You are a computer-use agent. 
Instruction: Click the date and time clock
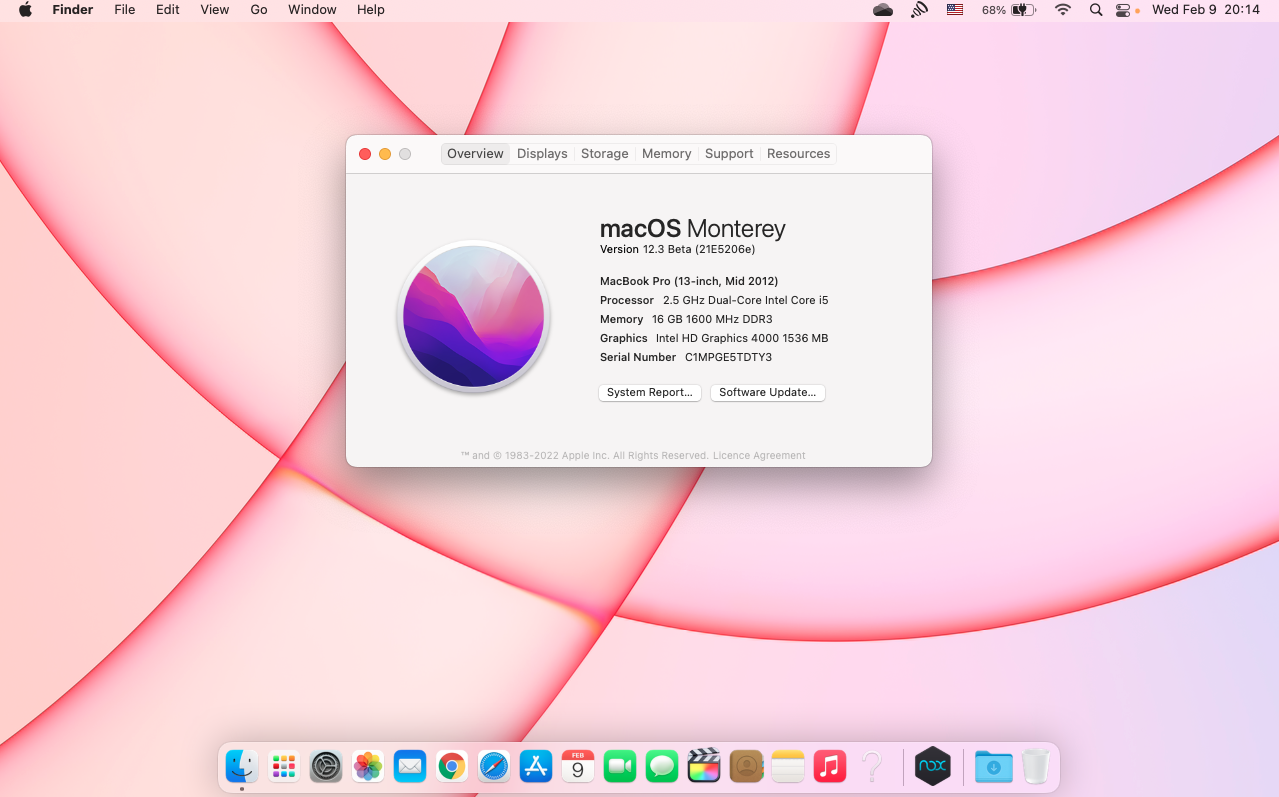tap(1205, 10)
